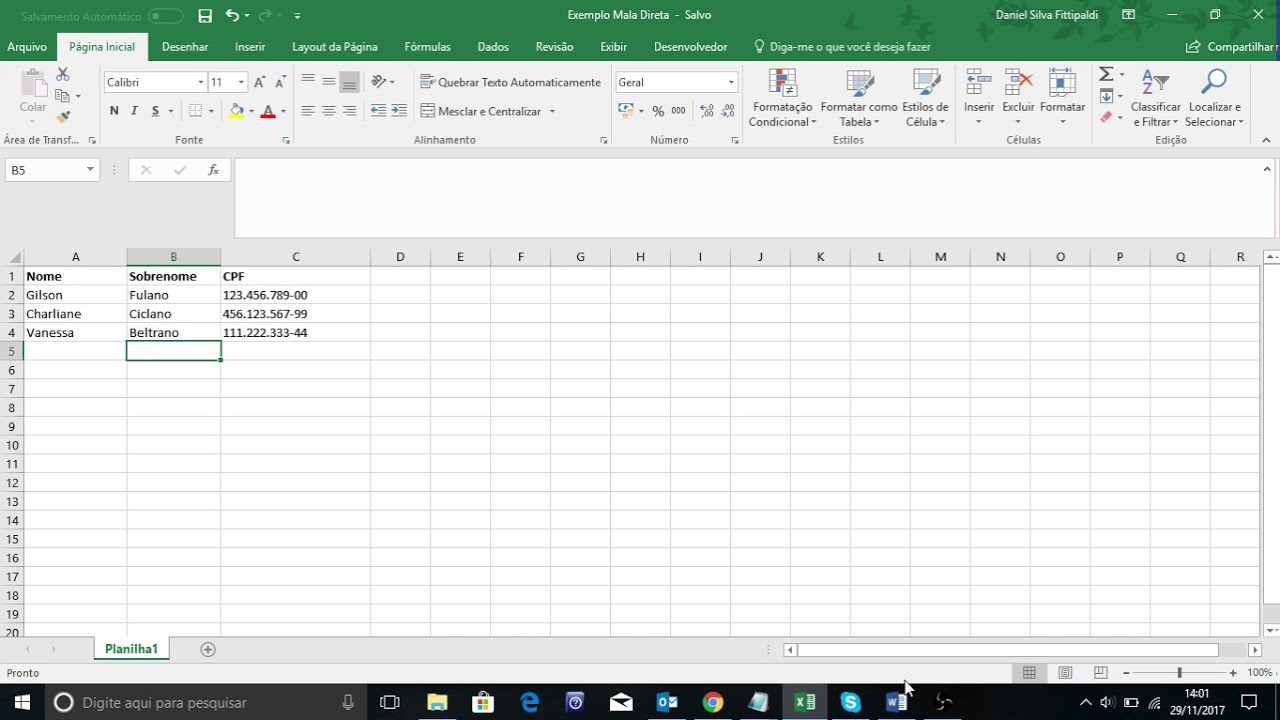The image size is (1280, 720).
Task: Click the red font color icon
Action: pyautogui.click(x=267, y=111)
